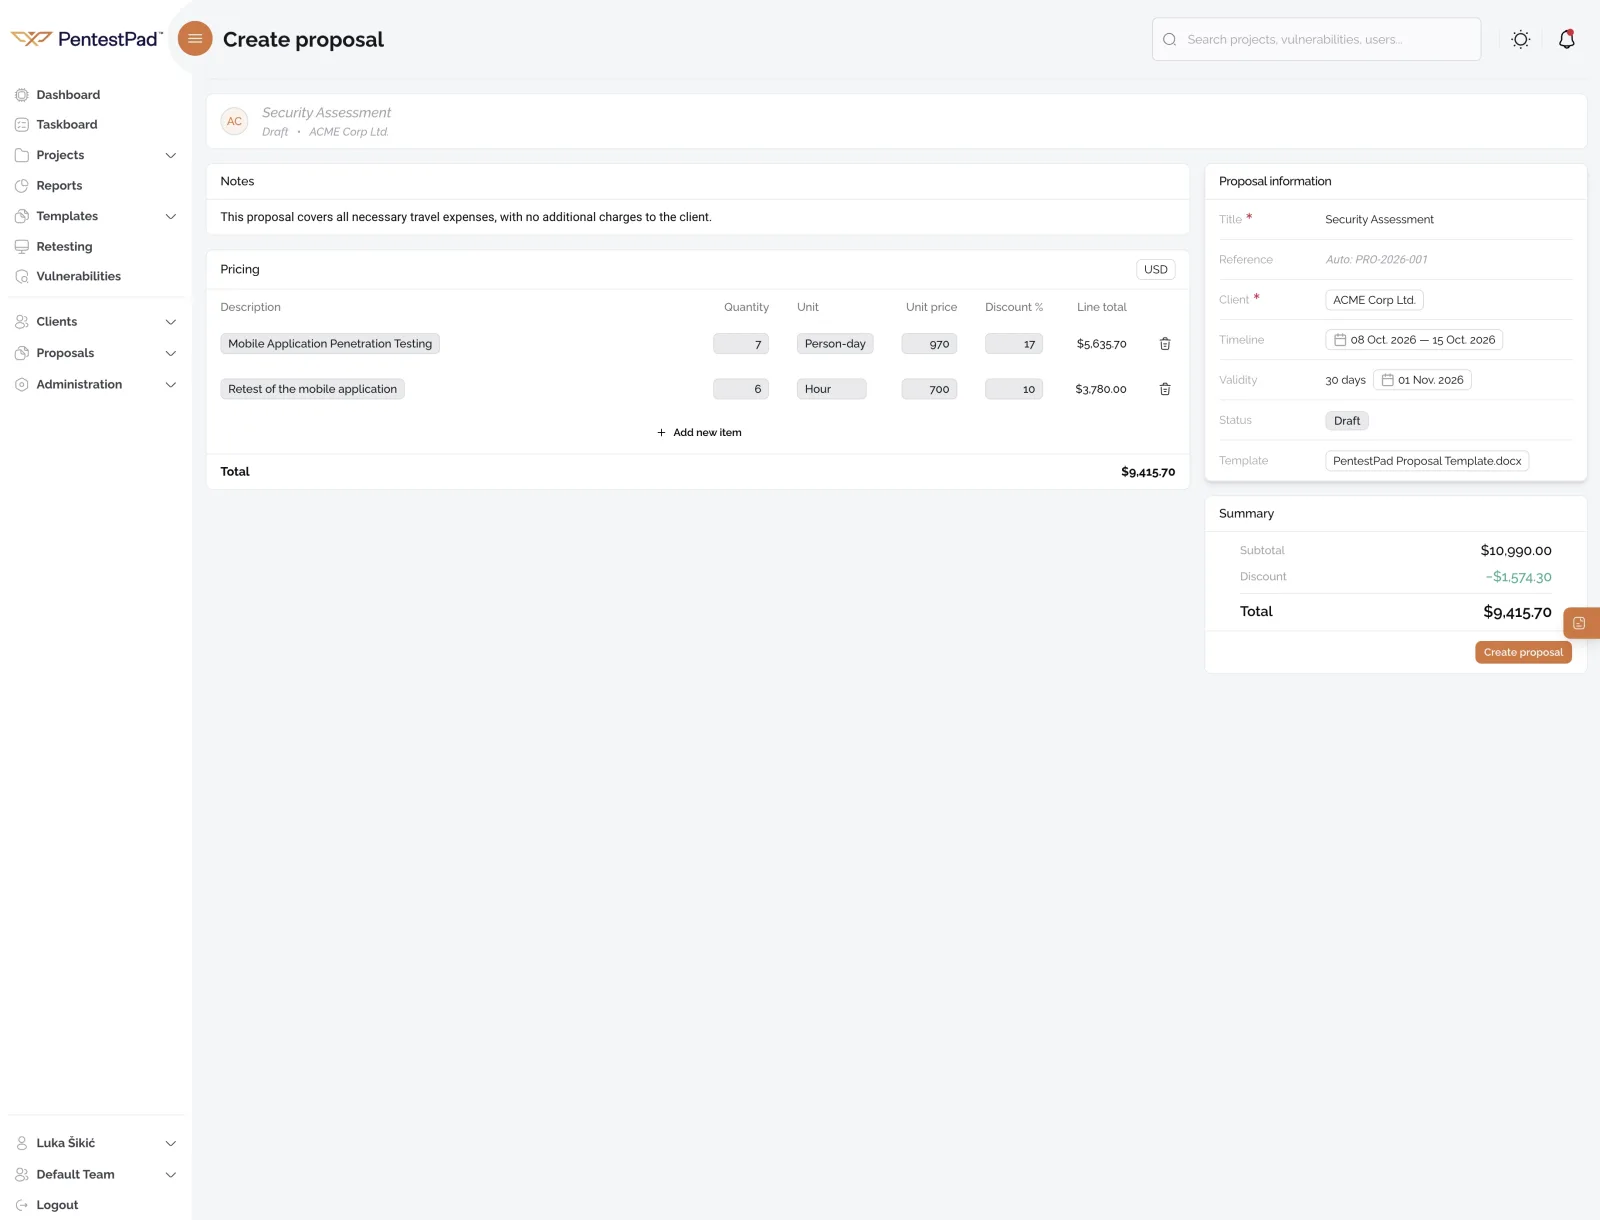Collapse sidebar with the orange hamburger button
Screen dimensions: 1600x1220
point(195,39)
